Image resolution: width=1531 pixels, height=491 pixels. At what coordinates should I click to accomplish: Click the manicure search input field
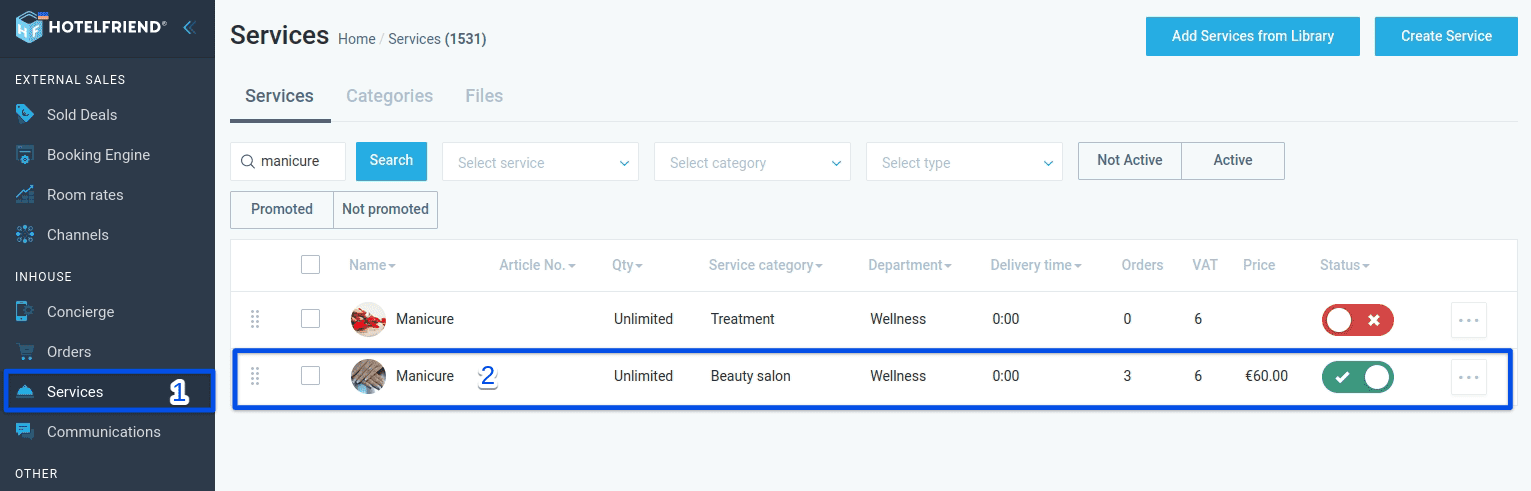tap(288, 161)
